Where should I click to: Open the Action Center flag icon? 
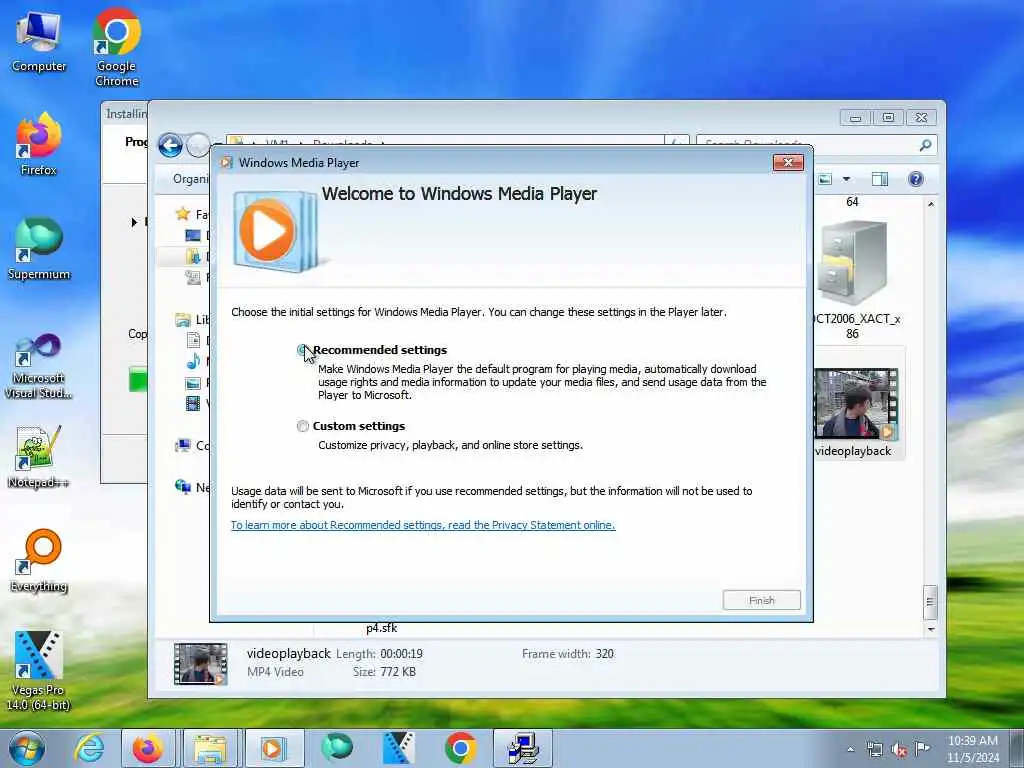(x=922, y=749)
